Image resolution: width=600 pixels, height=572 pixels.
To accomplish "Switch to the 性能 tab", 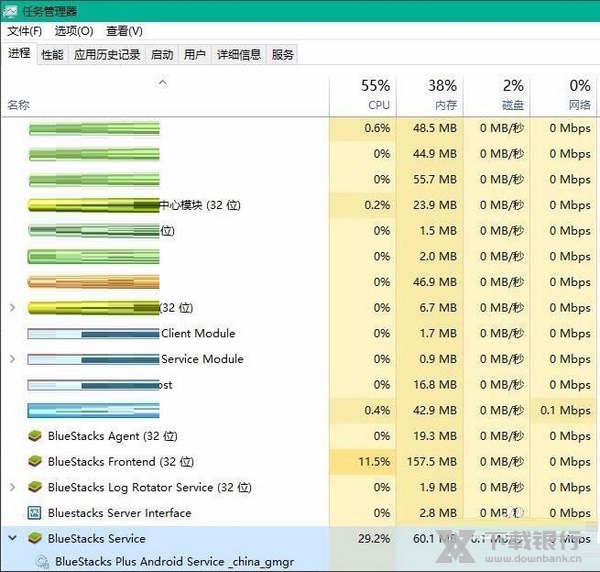I will click(52, 55).
